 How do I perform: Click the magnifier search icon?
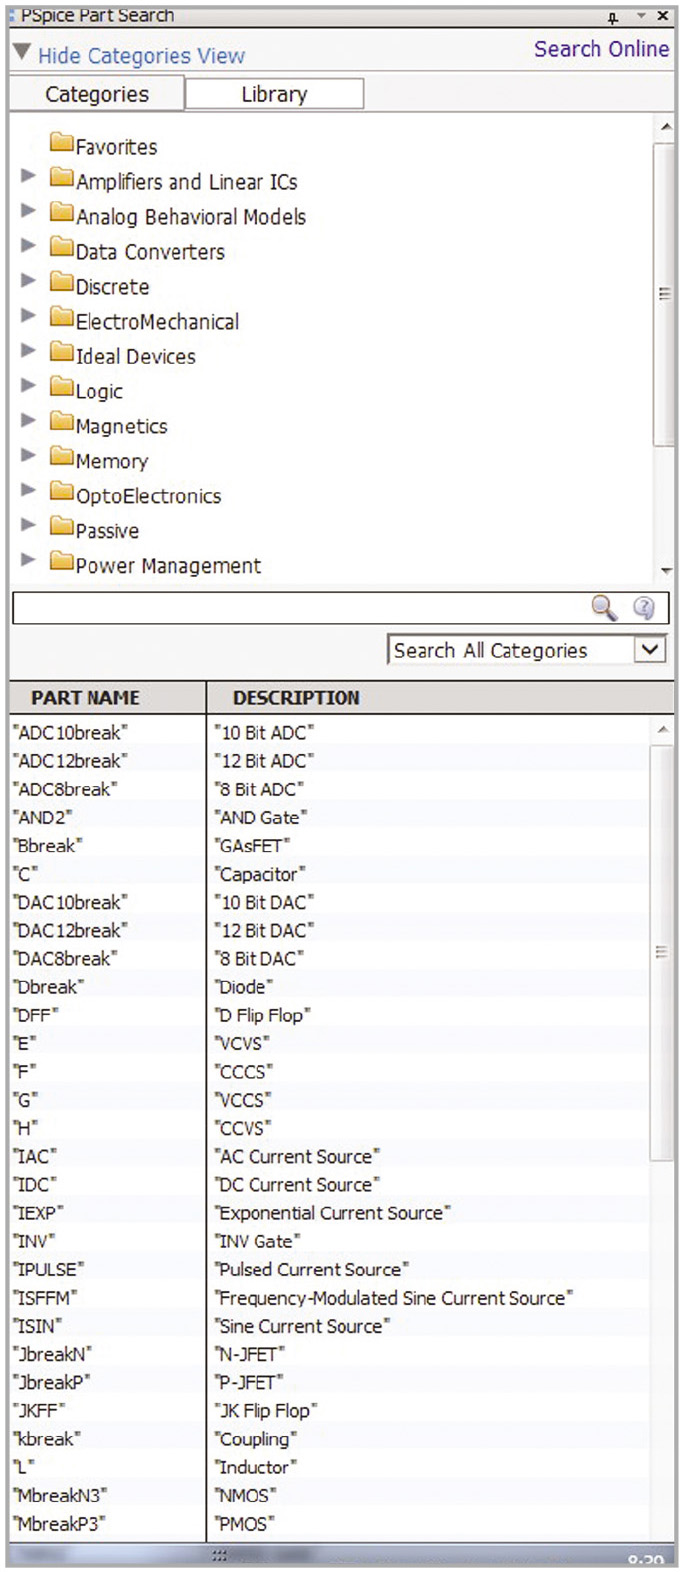604,607
